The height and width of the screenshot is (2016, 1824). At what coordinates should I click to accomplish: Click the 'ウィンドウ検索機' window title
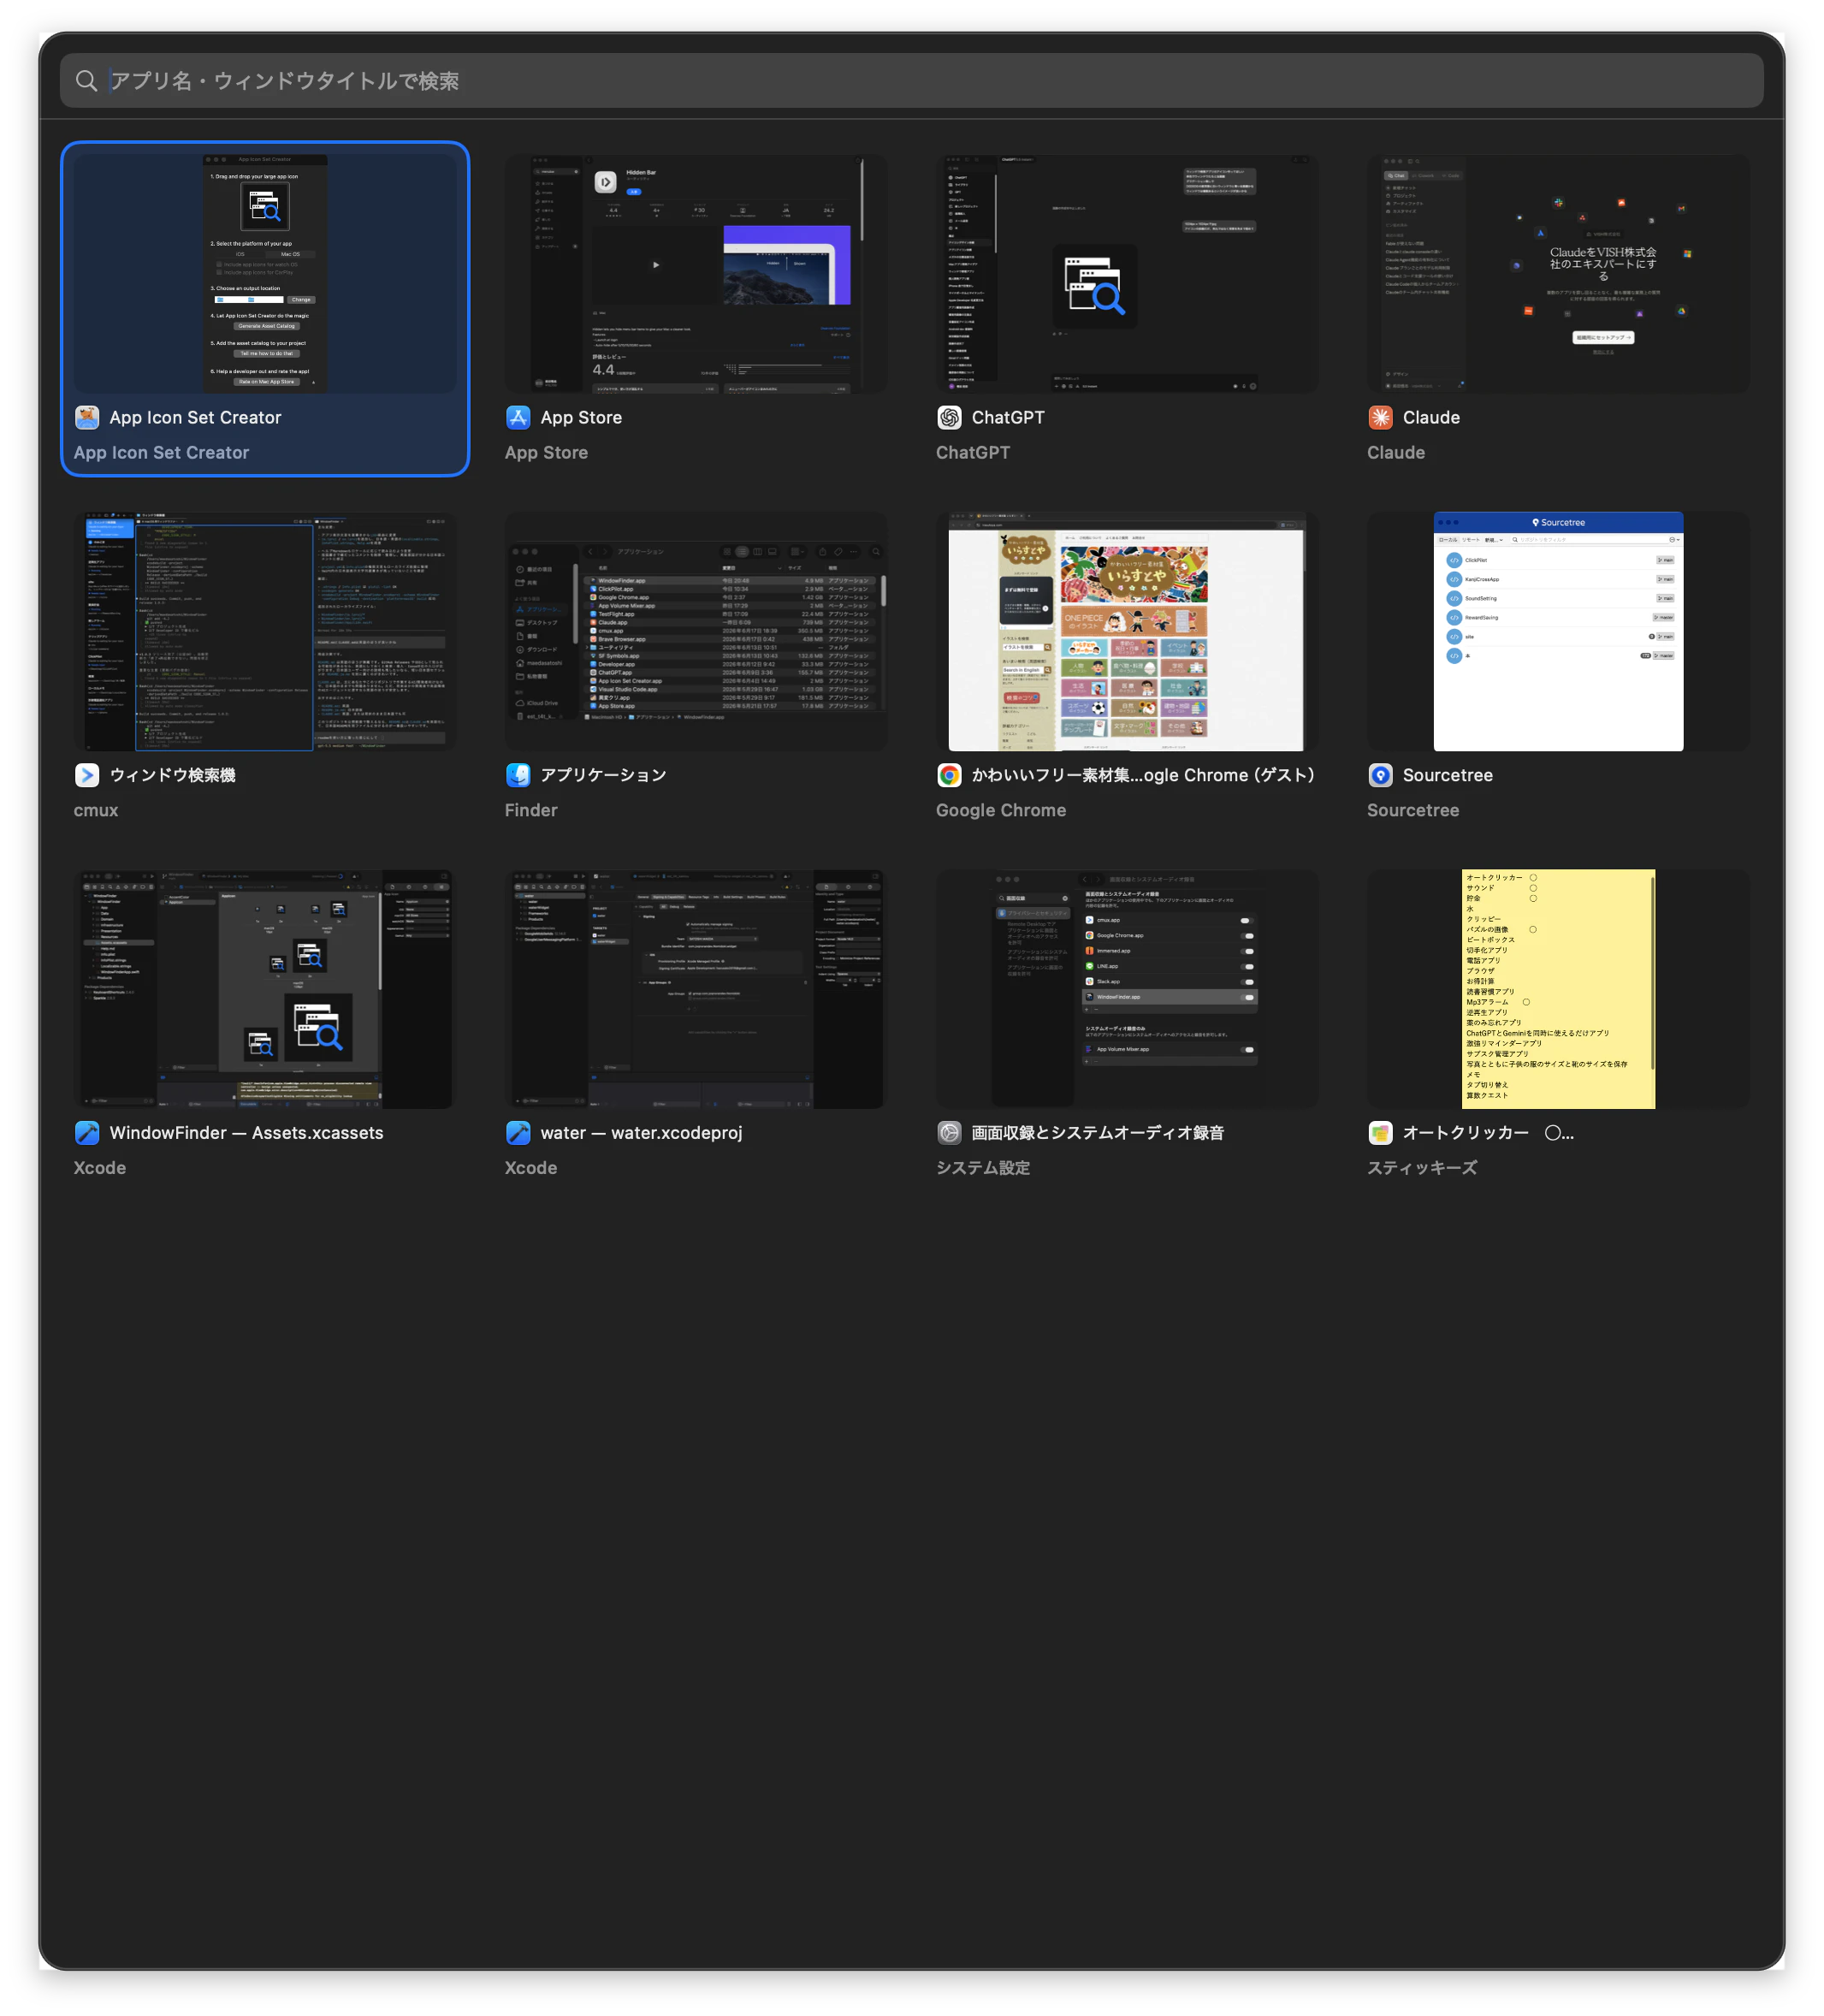coord(172,775)
